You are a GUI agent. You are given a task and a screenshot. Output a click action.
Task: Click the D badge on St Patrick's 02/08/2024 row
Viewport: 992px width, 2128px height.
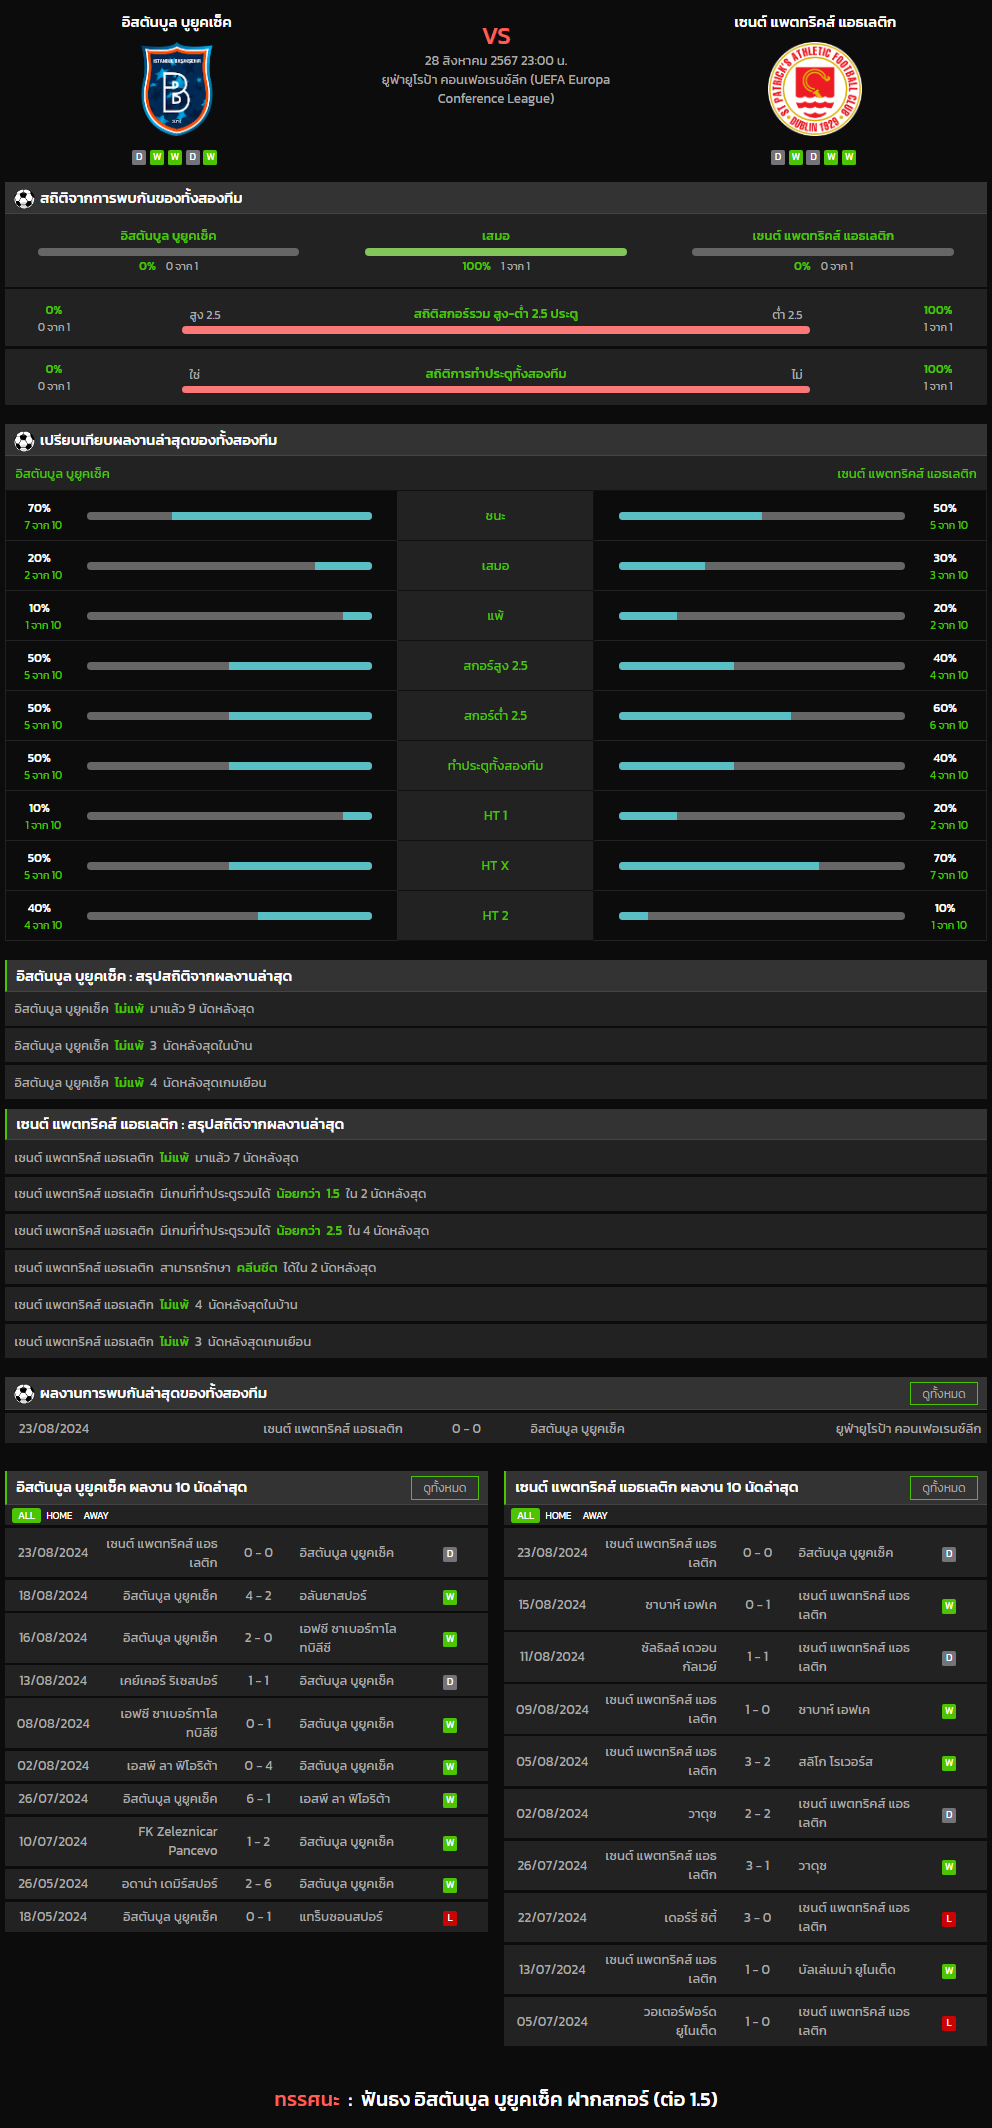(949, 1815)
